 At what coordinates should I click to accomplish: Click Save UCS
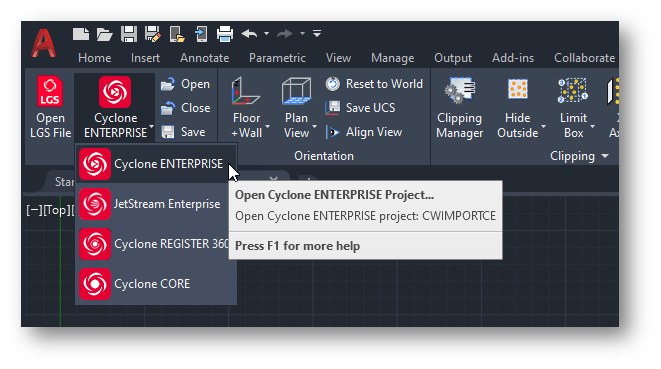[360, 108]
